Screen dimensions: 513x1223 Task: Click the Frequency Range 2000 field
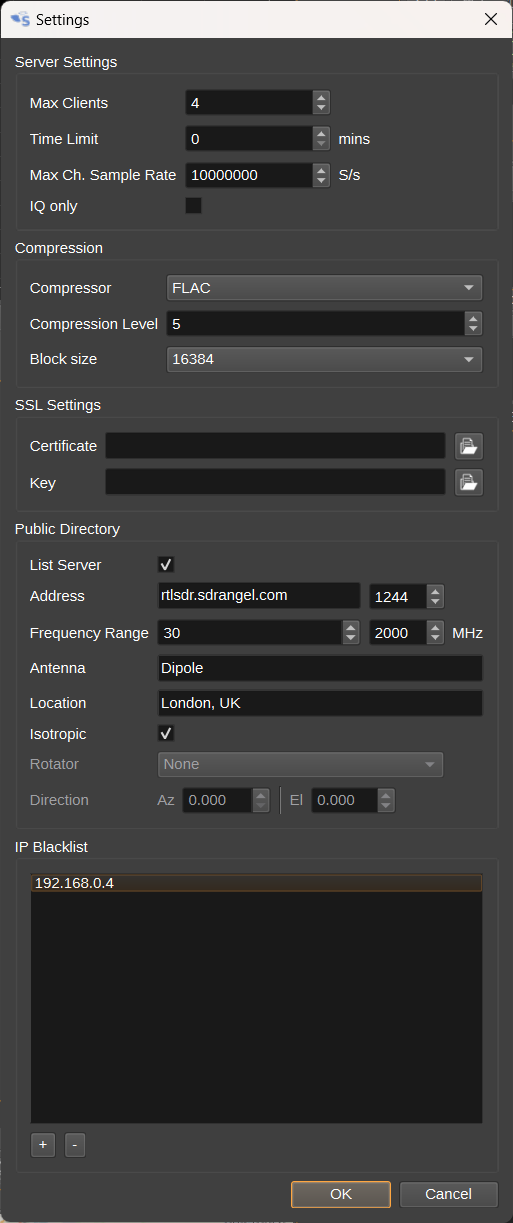click(398, 633)
